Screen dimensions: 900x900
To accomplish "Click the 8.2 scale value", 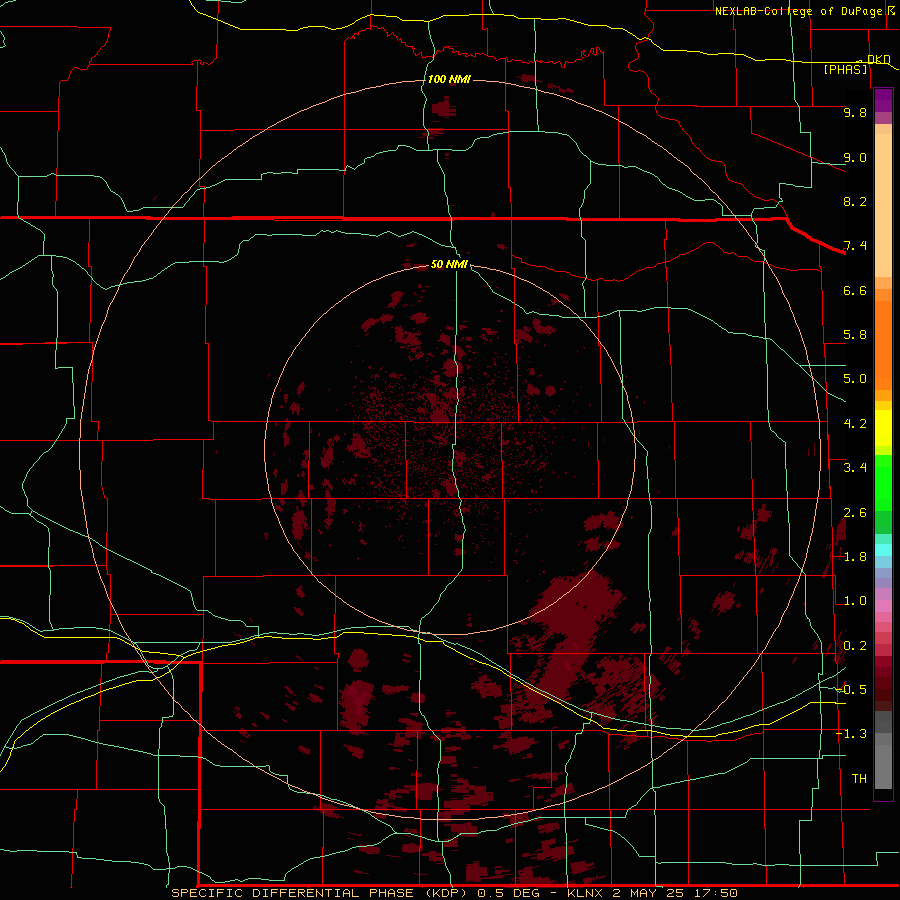I will point(855,201).
